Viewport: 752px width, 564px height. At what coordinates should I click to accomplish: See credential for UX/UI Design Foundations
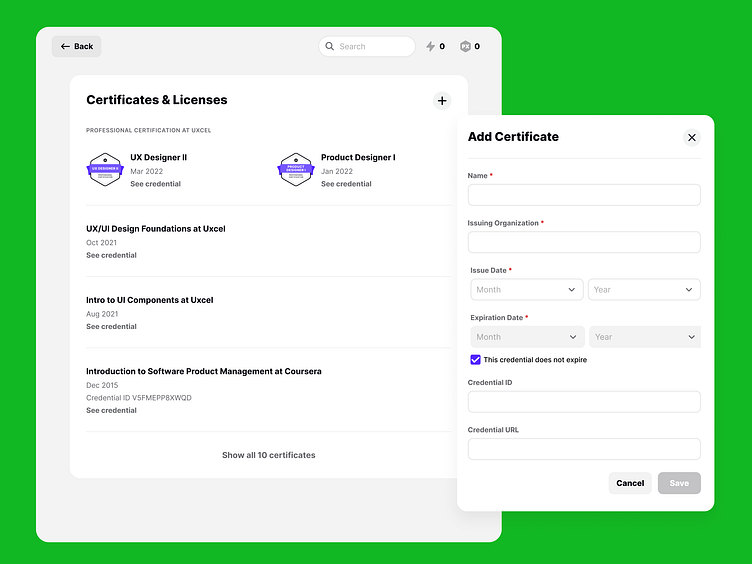coord(111,255)
